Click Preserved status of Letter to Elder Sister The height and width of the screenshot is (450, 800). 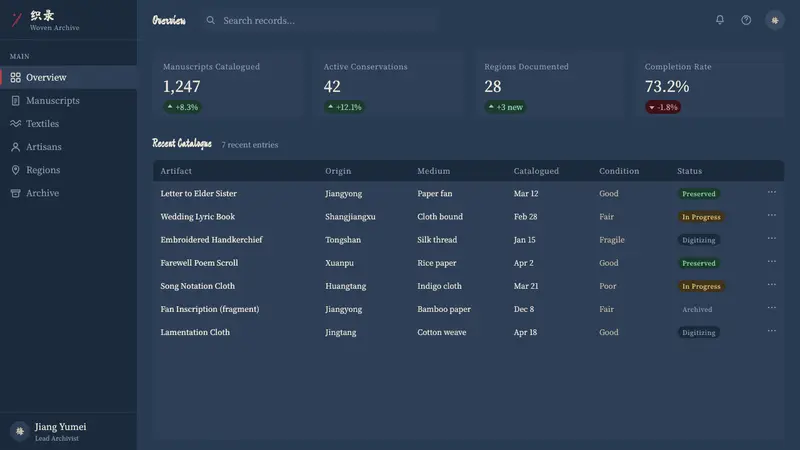tap(698, 194)
